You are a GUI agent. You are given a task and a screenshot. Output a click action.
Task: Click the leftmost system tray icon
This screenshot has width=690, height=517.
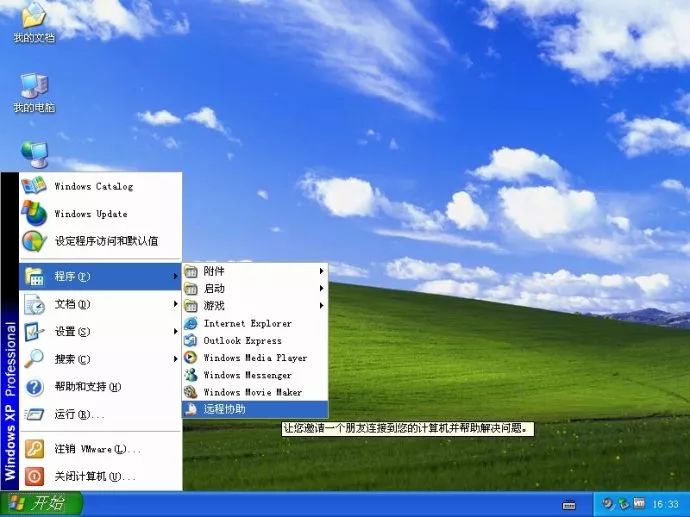point(608,503)
